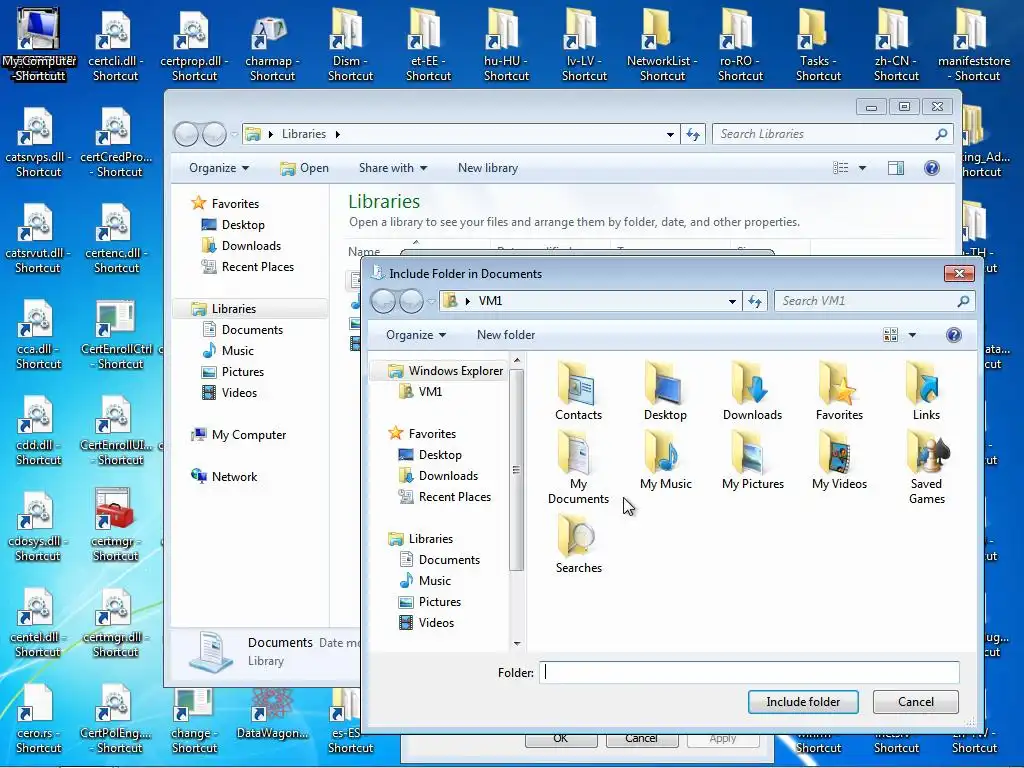Select the My Videos folder icon
Screen dimensions: 1024x768
839,460
